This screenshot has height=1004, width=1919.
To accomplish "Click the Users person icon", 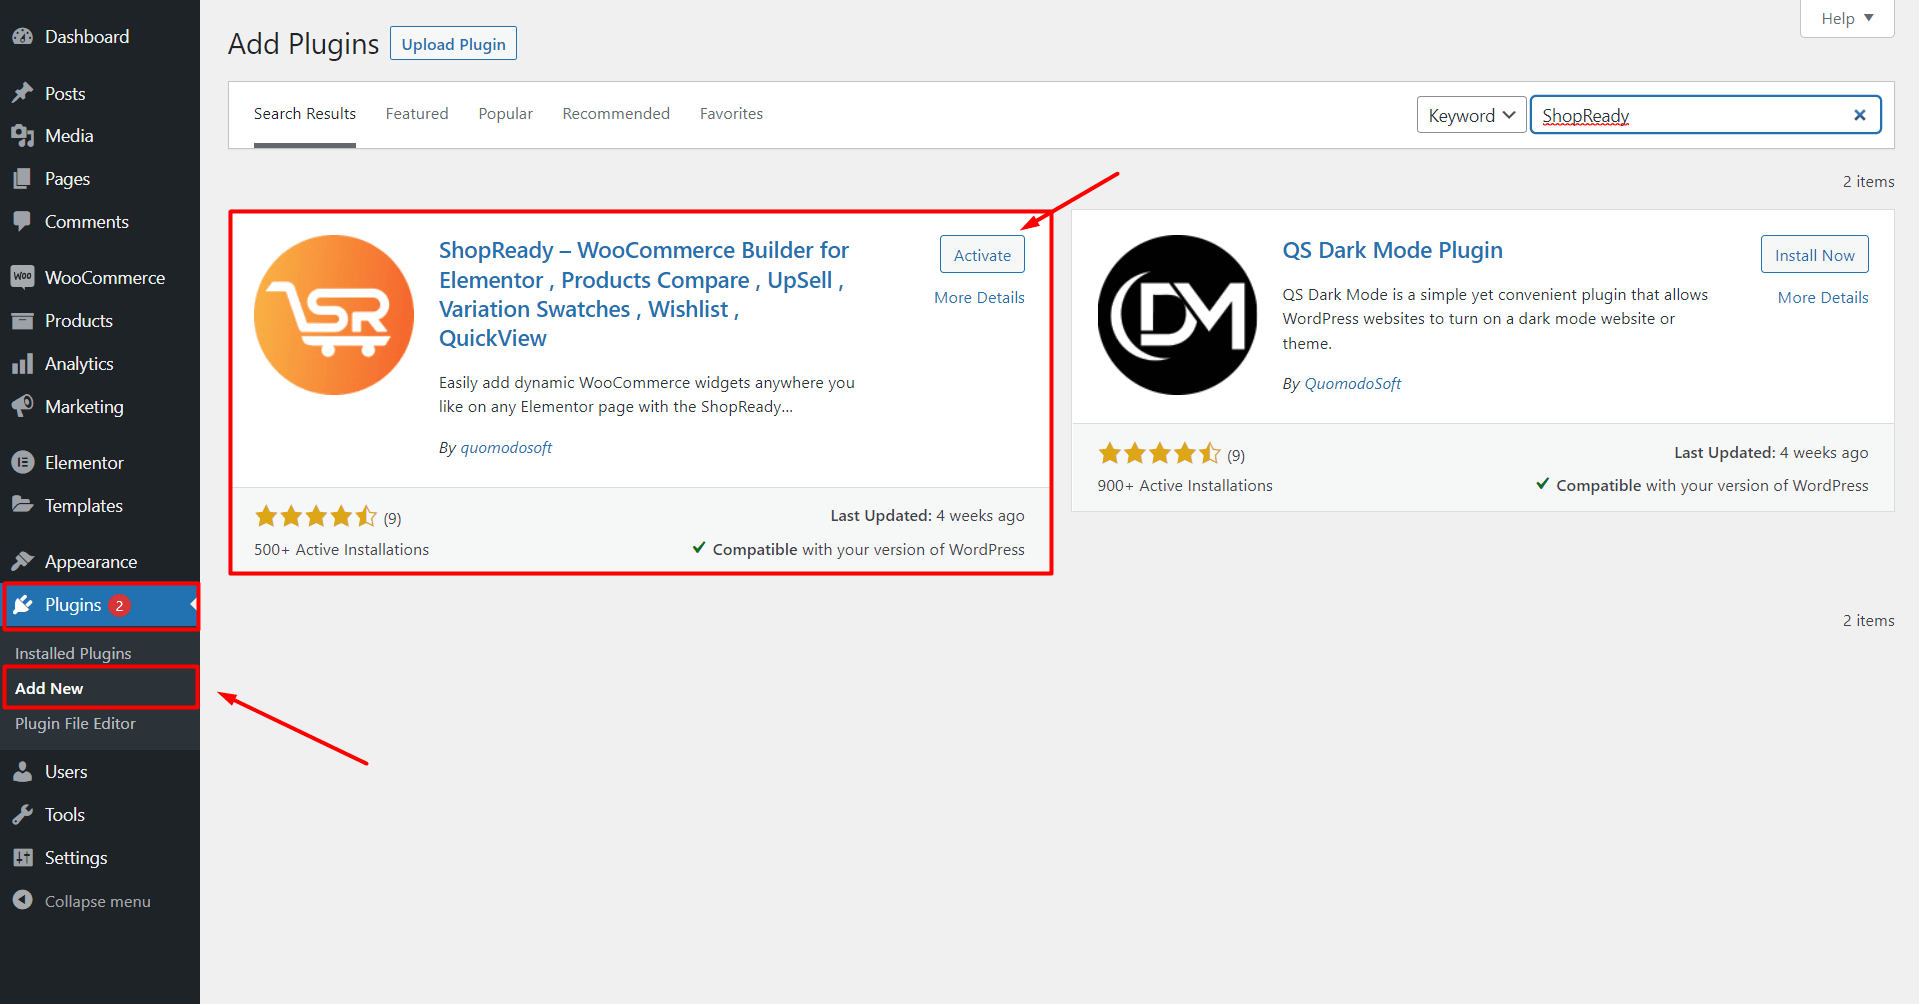I will (x=23, y=772).
